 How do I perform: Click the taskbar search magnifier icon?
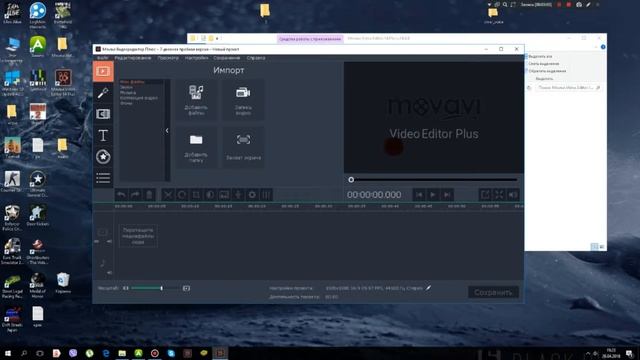tap(24, 353)
